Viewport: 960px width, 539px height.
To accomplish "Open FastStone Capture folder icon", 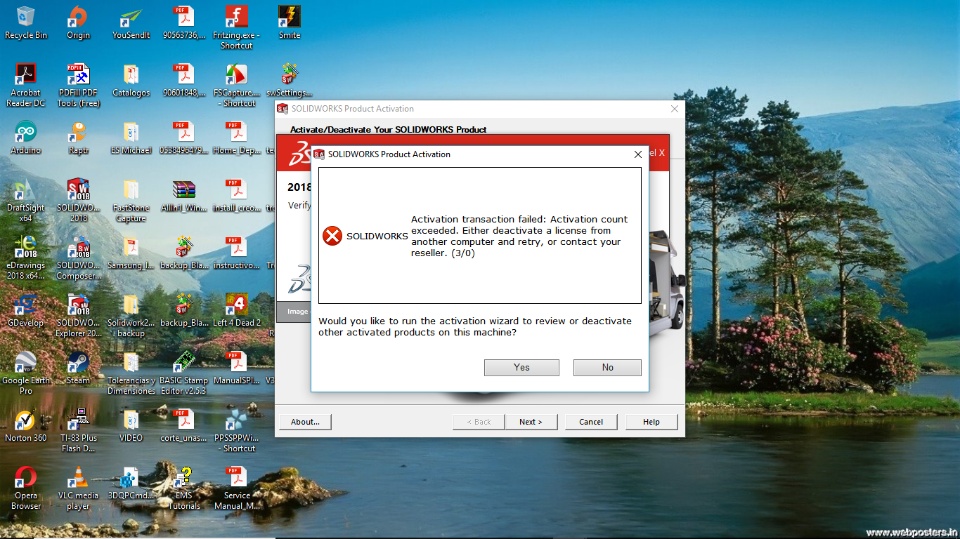I will [131, 200].
